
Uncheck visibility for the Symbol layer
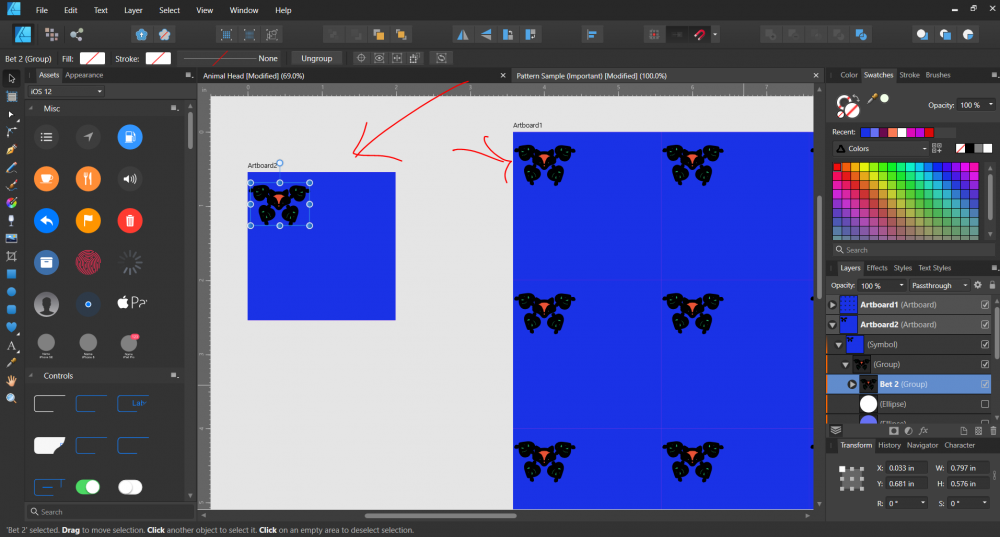[x=985, y=344]
